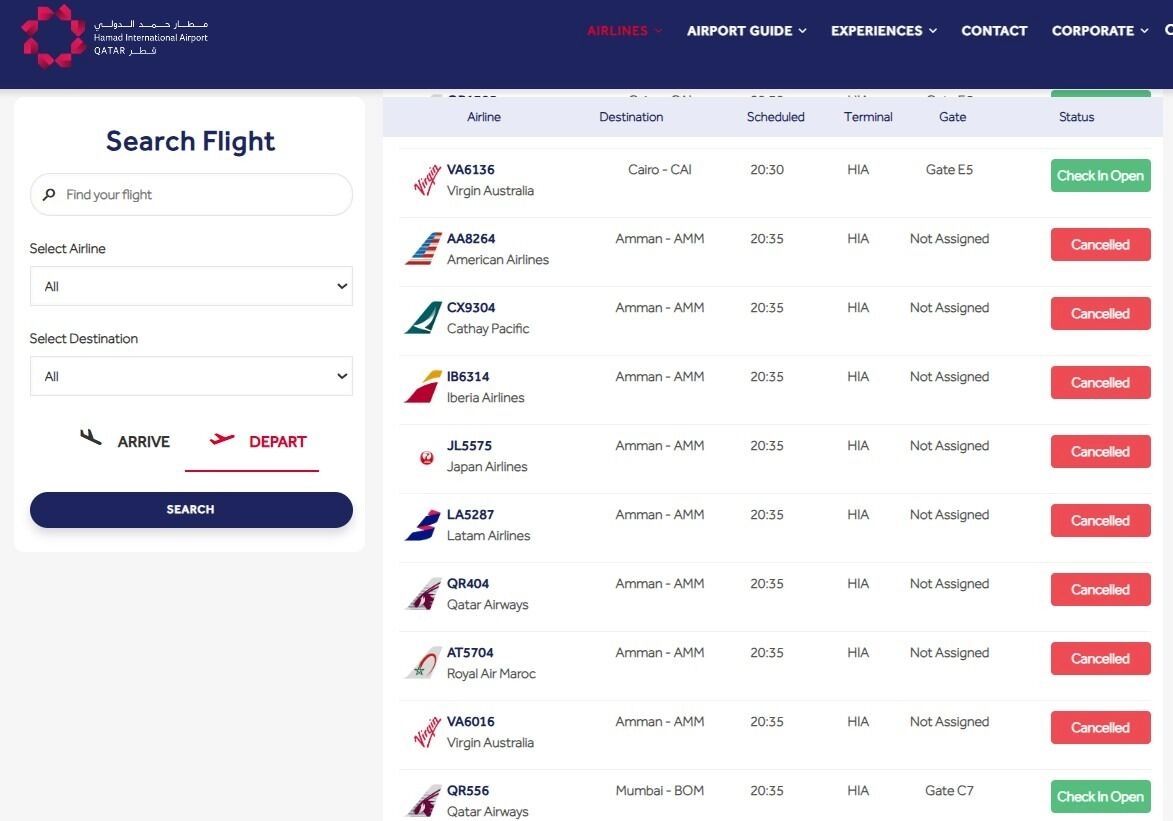Screen dimensions: 1173x821
Task: Select the DEPART flights tab
Action: [x=258, y=442]
